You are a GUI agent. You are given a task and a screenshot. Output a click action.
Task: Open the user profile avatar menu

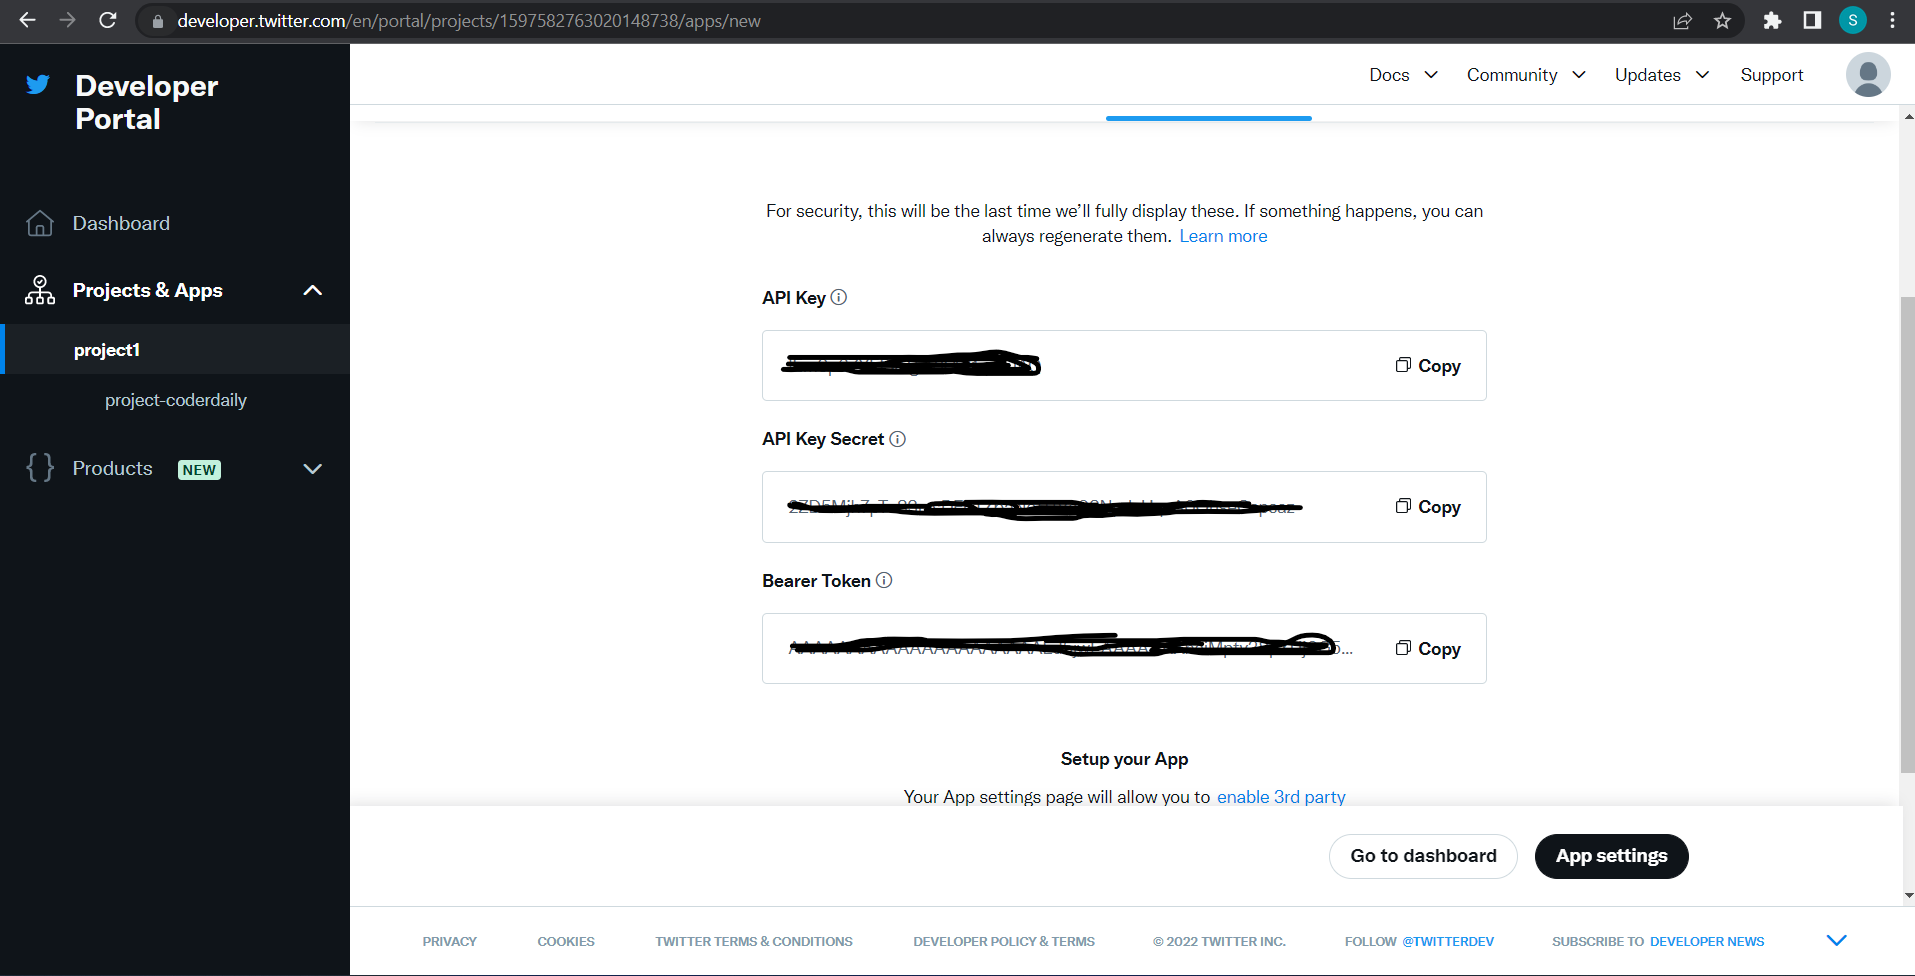(x=1867, y=75)
